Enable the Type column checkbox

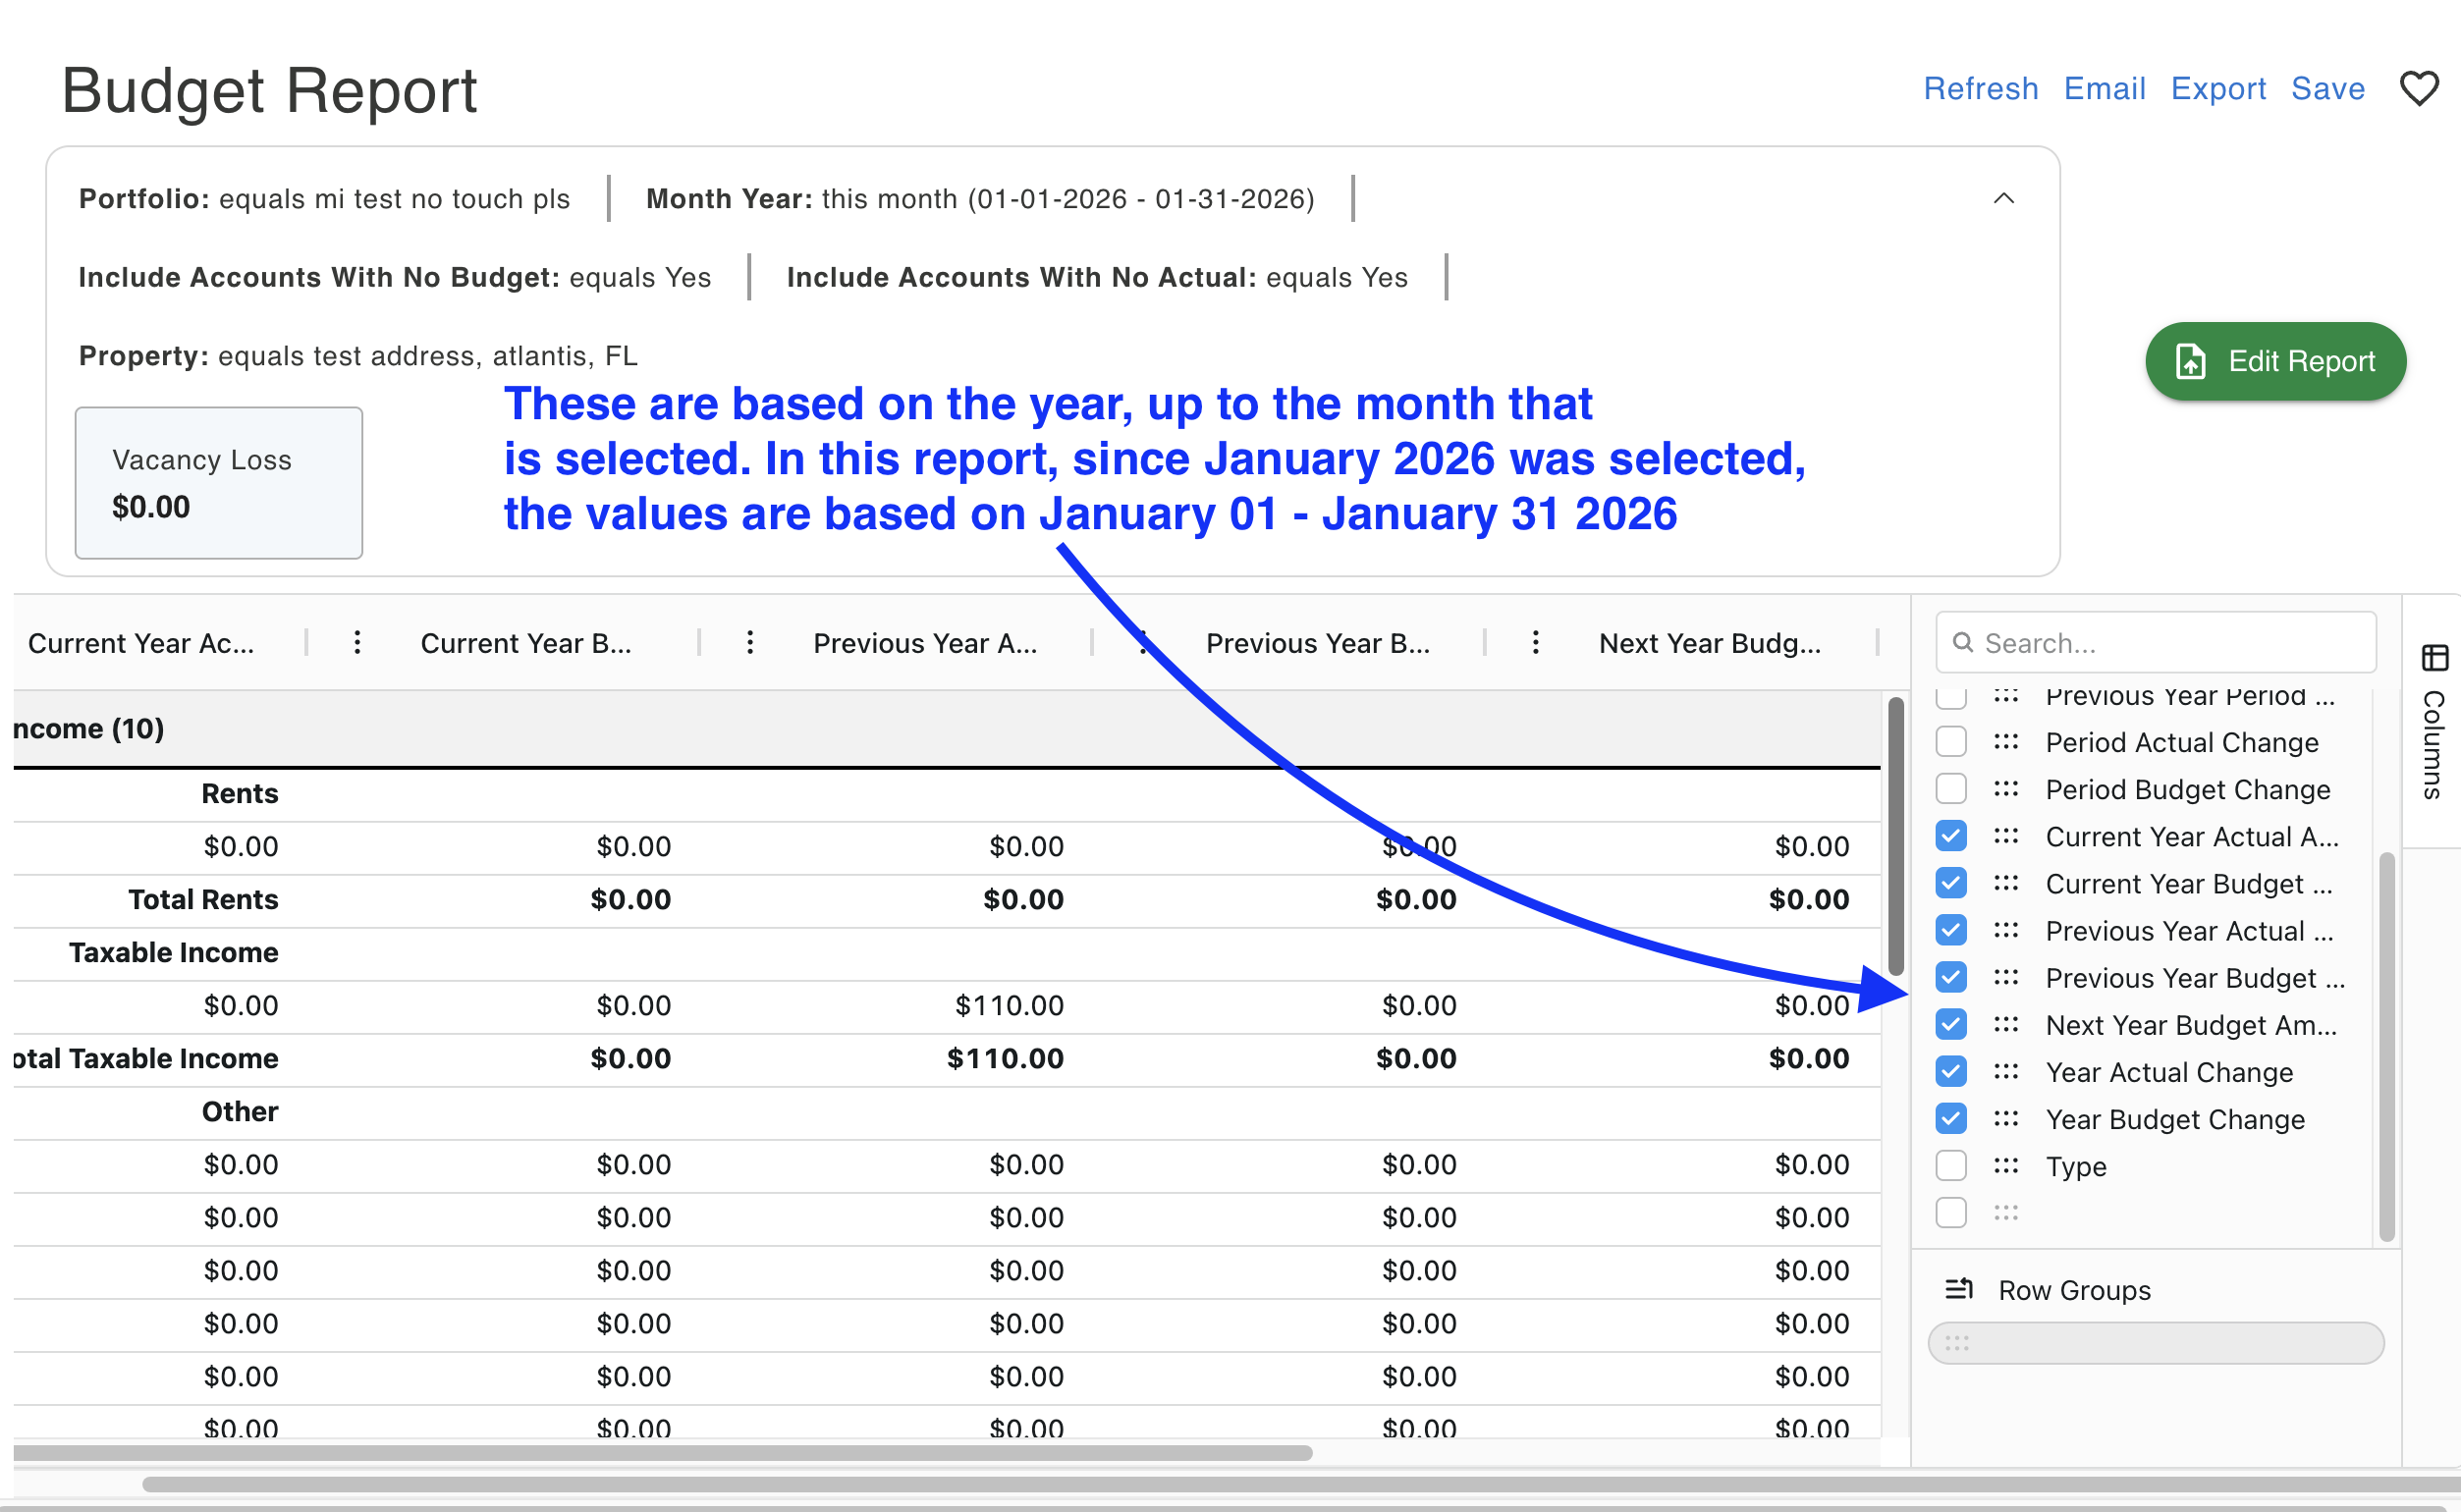[1950, 1166]
